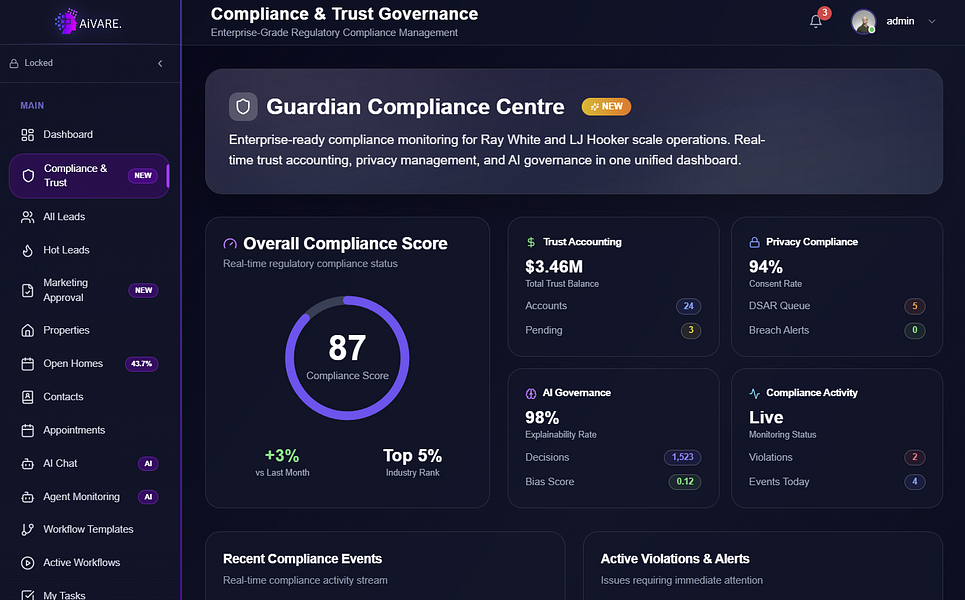
Task: Click the Workflow Templates branch icon
Action: (x=28, y=529)
